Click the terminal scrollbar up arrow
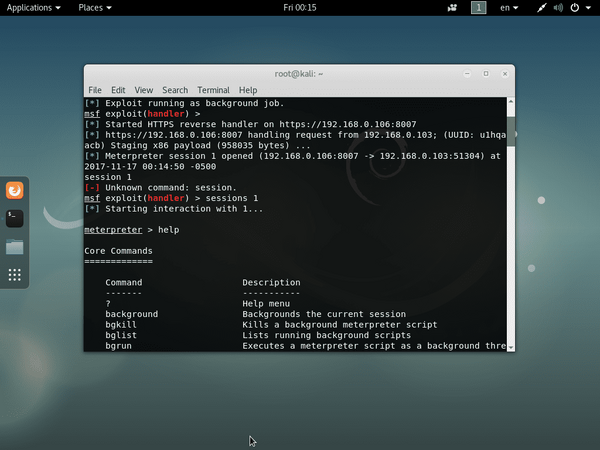 pyautogui.click(x=511, y=101)
